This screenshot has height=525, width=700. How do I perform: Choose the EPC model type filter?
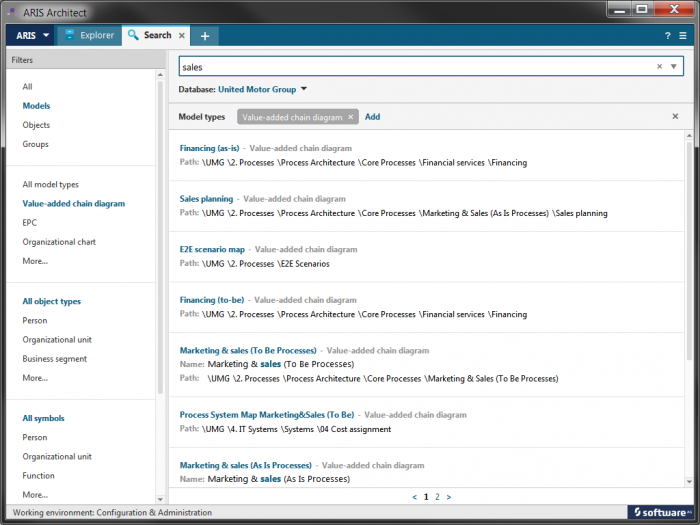(x=29, y=223)
